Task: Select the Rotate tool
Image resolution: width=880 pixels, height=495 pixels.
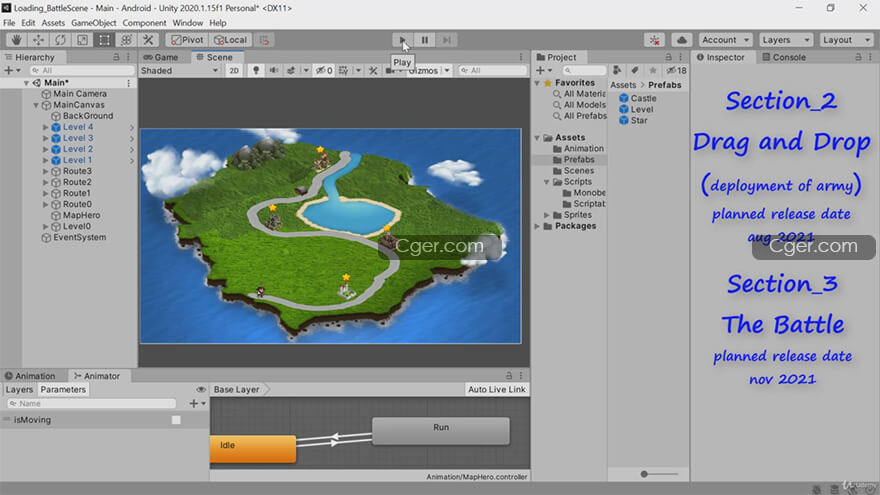Action: 60,40
